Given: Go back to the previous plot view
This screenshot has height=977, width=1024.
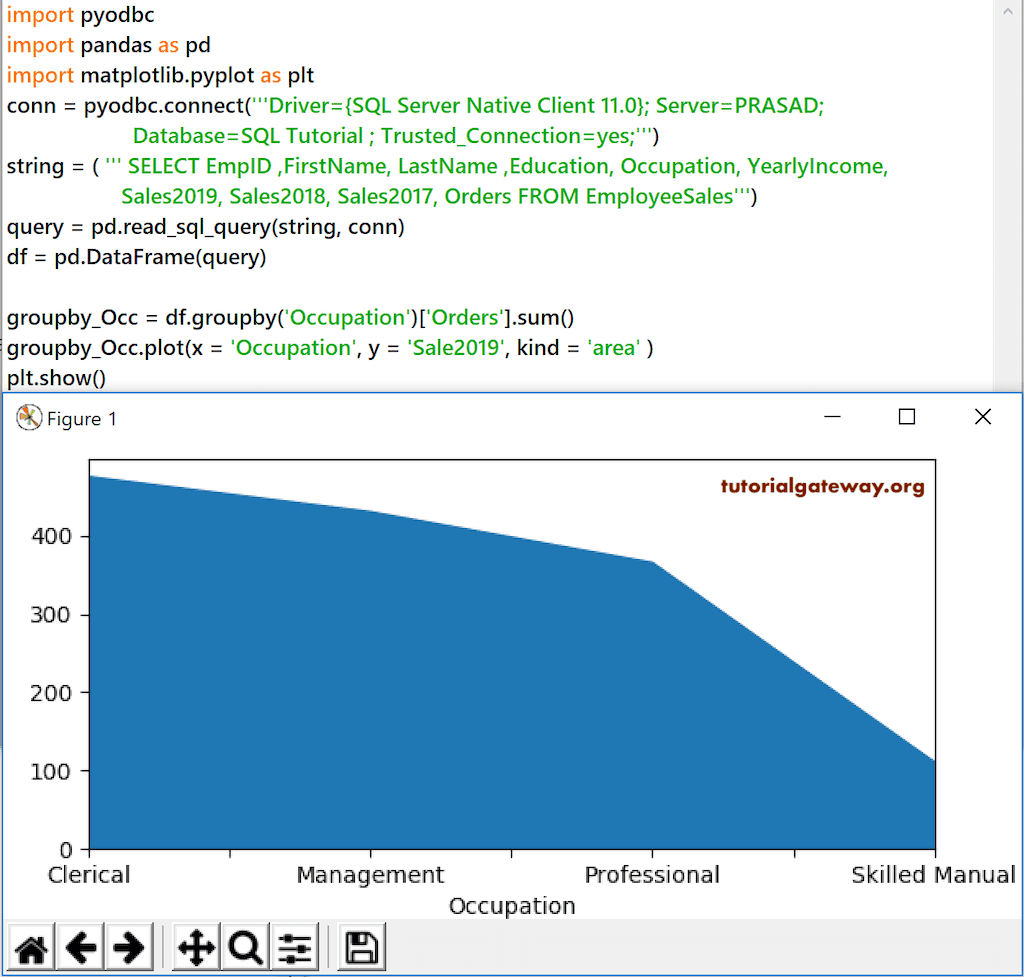Looking at the screenshot, I should [81, 946].
